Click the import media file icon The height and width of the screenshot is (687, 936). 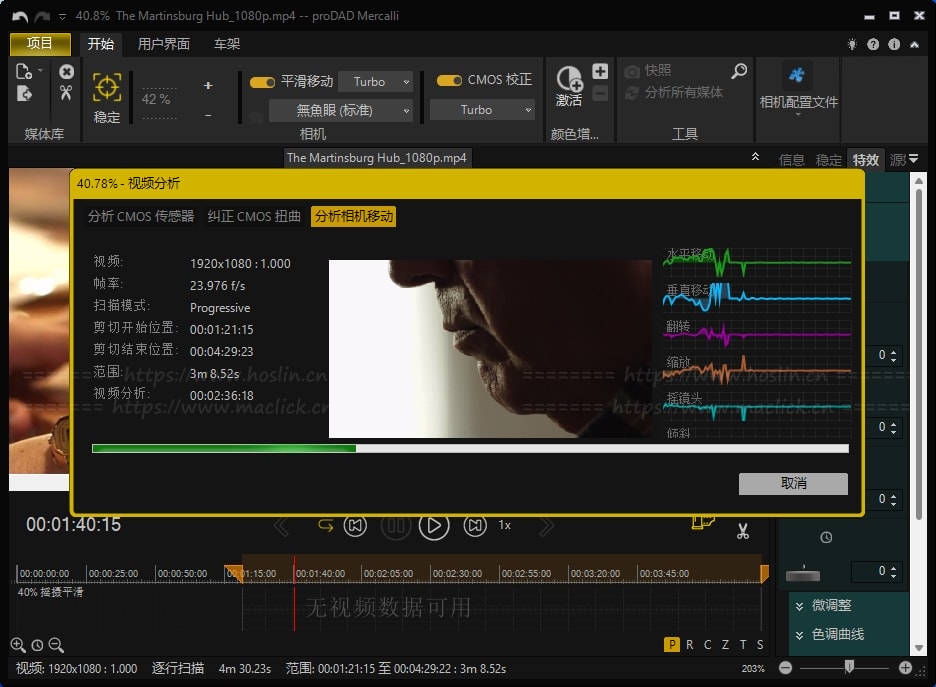pyautogui.click(x=24, y=71)
